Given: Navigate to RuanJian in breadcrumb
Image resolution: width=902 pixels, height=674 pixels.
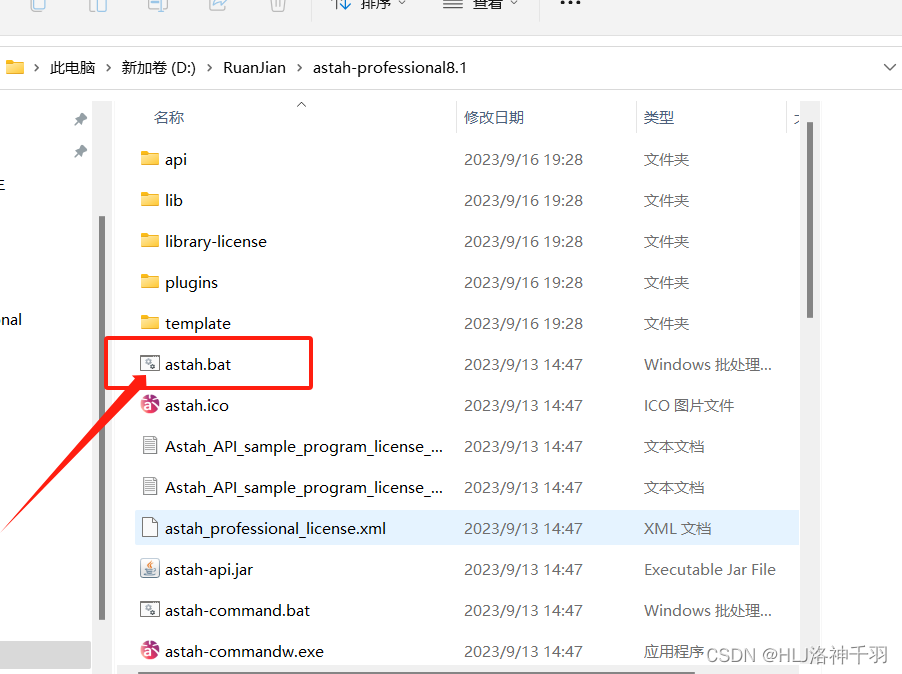Looking at the screenshot, I should coord(254,68).
